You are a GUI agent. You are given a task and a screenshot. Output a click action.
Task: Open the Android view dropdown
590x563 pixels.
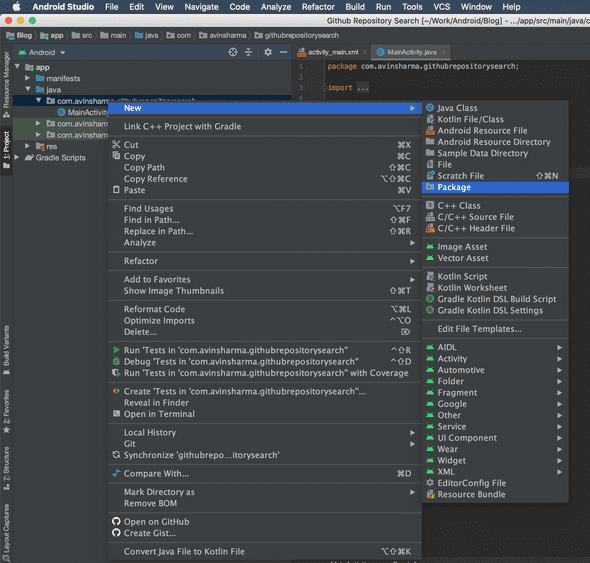[42, 52]
